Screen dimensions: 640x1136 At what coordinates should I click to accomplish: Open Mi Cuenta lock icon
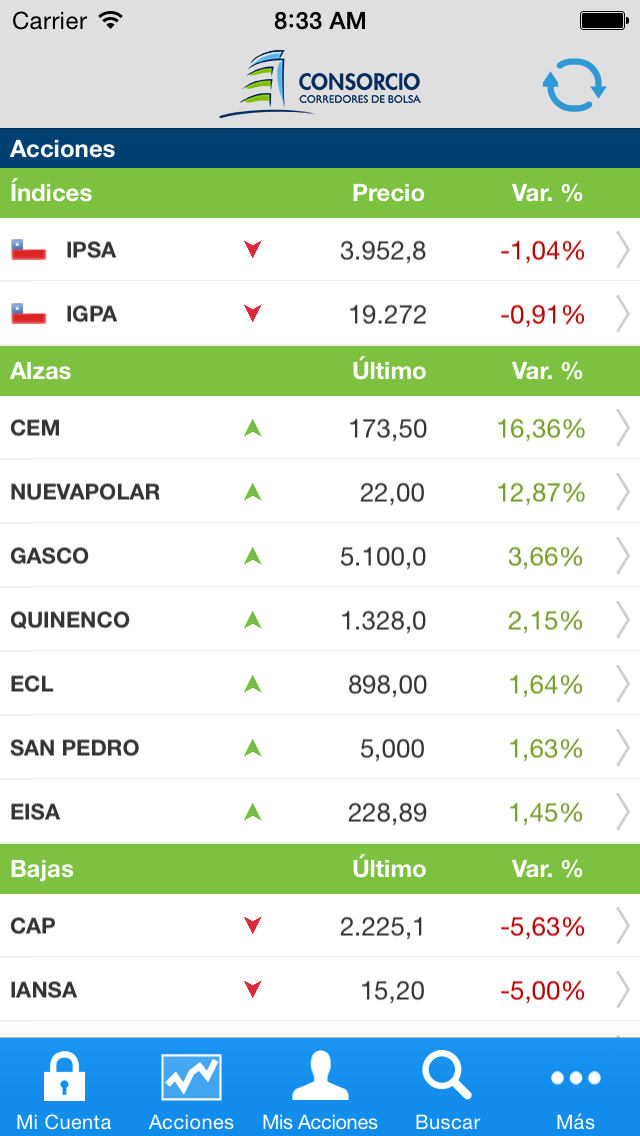63,1078
